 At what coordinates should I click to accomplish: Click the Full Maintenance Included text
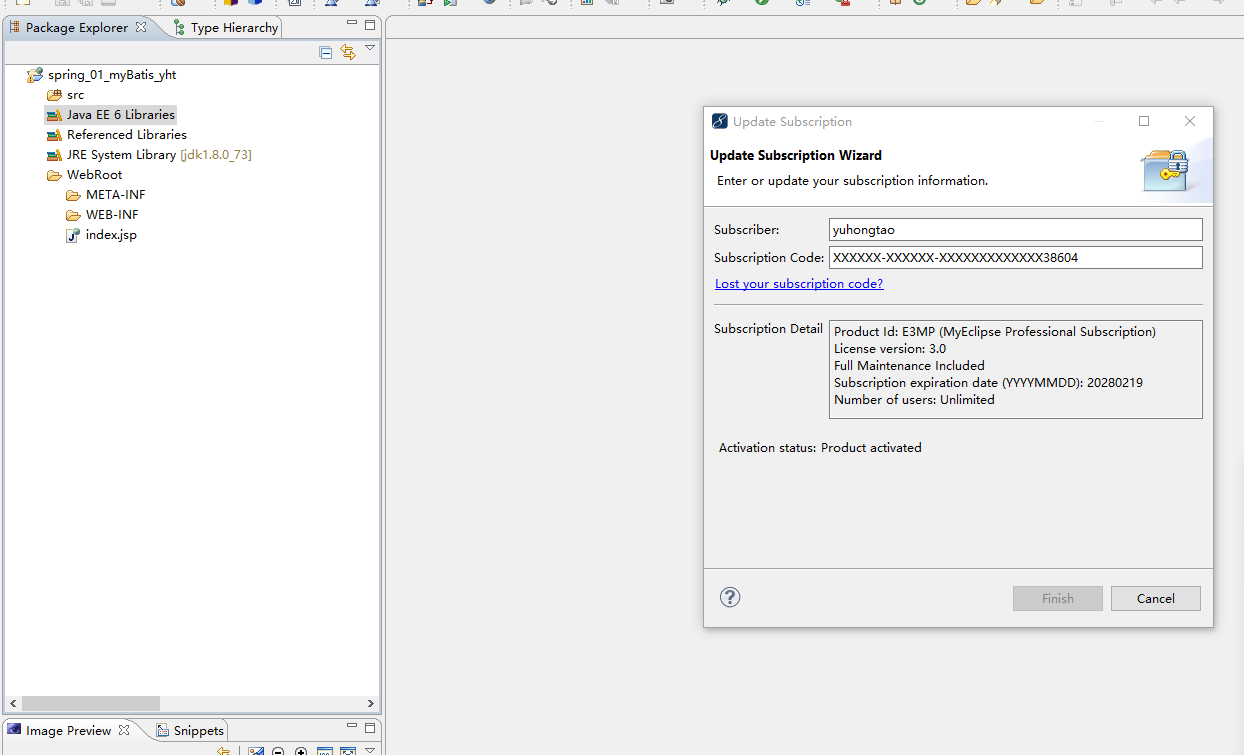pyautogui.click(x=909, y=366)
